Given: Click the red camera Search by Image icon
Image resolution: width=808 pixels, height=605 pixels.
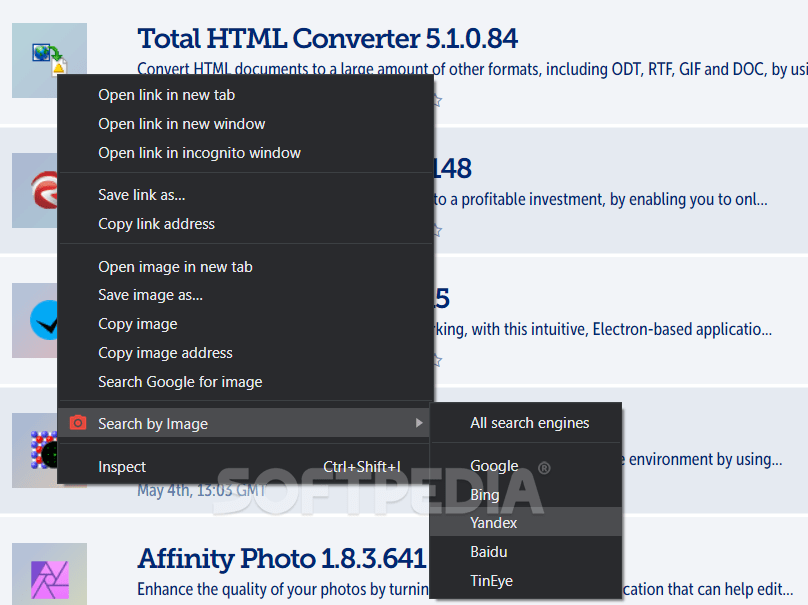Looking at the screenshot, I should click(78, 423).
